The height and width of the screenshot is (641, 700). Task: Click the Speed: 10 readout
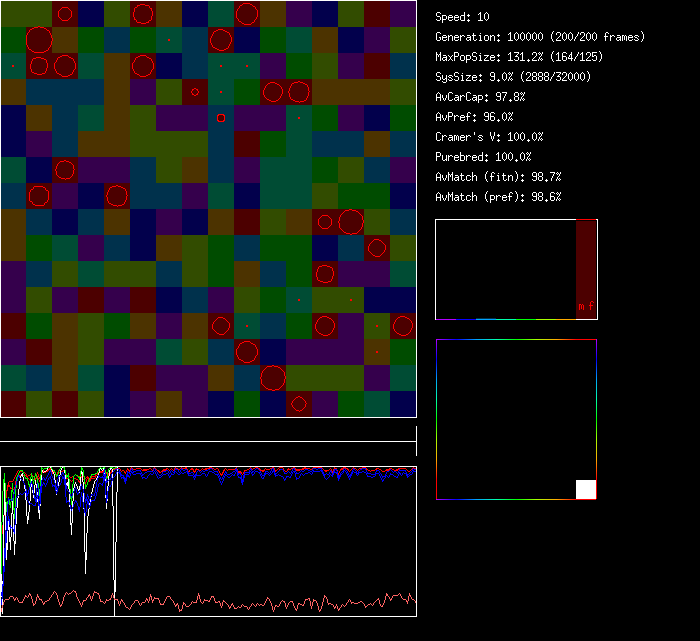(462, 17)
